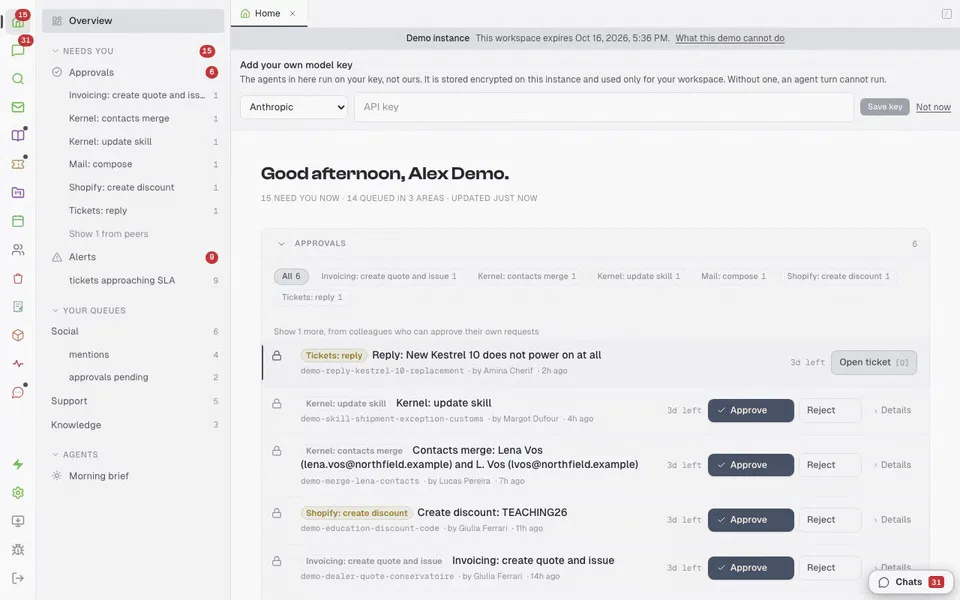
Task: Reject the Invoicing: create quote and issue request
Action: coord(830,568)
